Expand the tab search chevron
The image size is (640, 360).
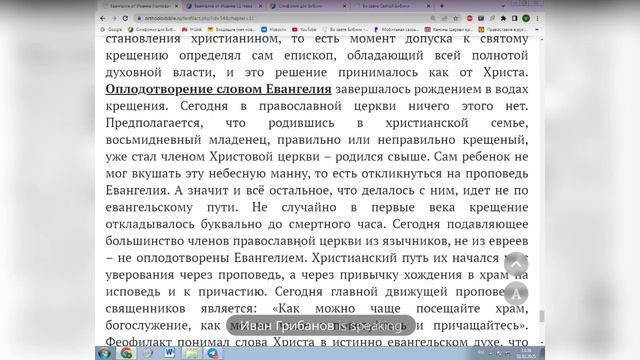coord(503,6)
